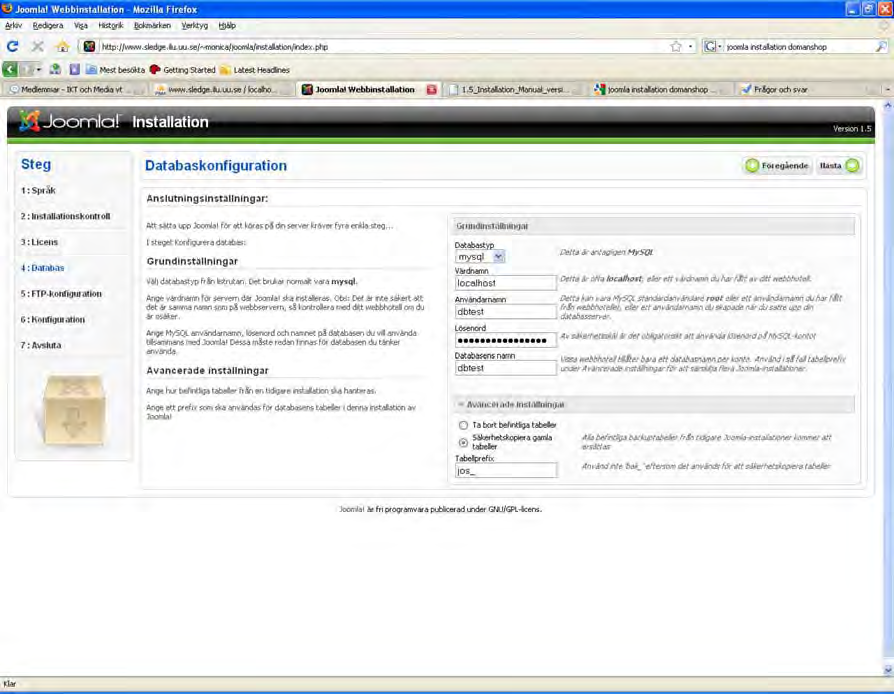Click step '7 : Avsluta'
This screenshot has width=894, height=694.
41,345
